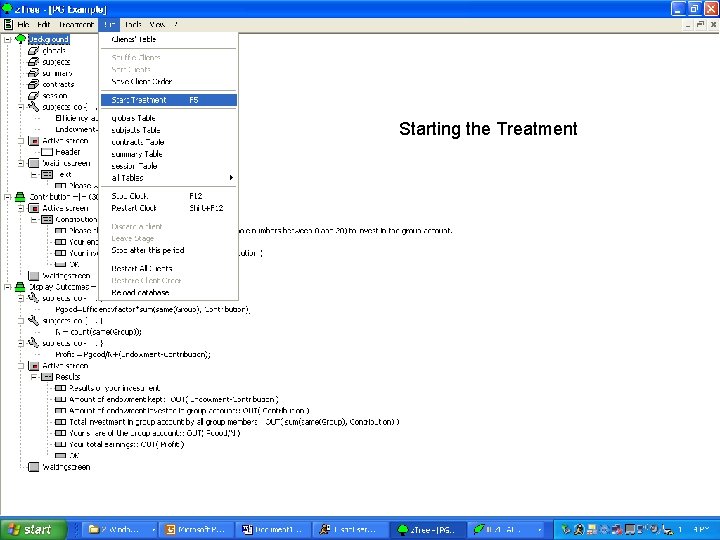720x540 pixels.
Task: Collapse the Display Outcomes stage node
Action: click(7, 287)
